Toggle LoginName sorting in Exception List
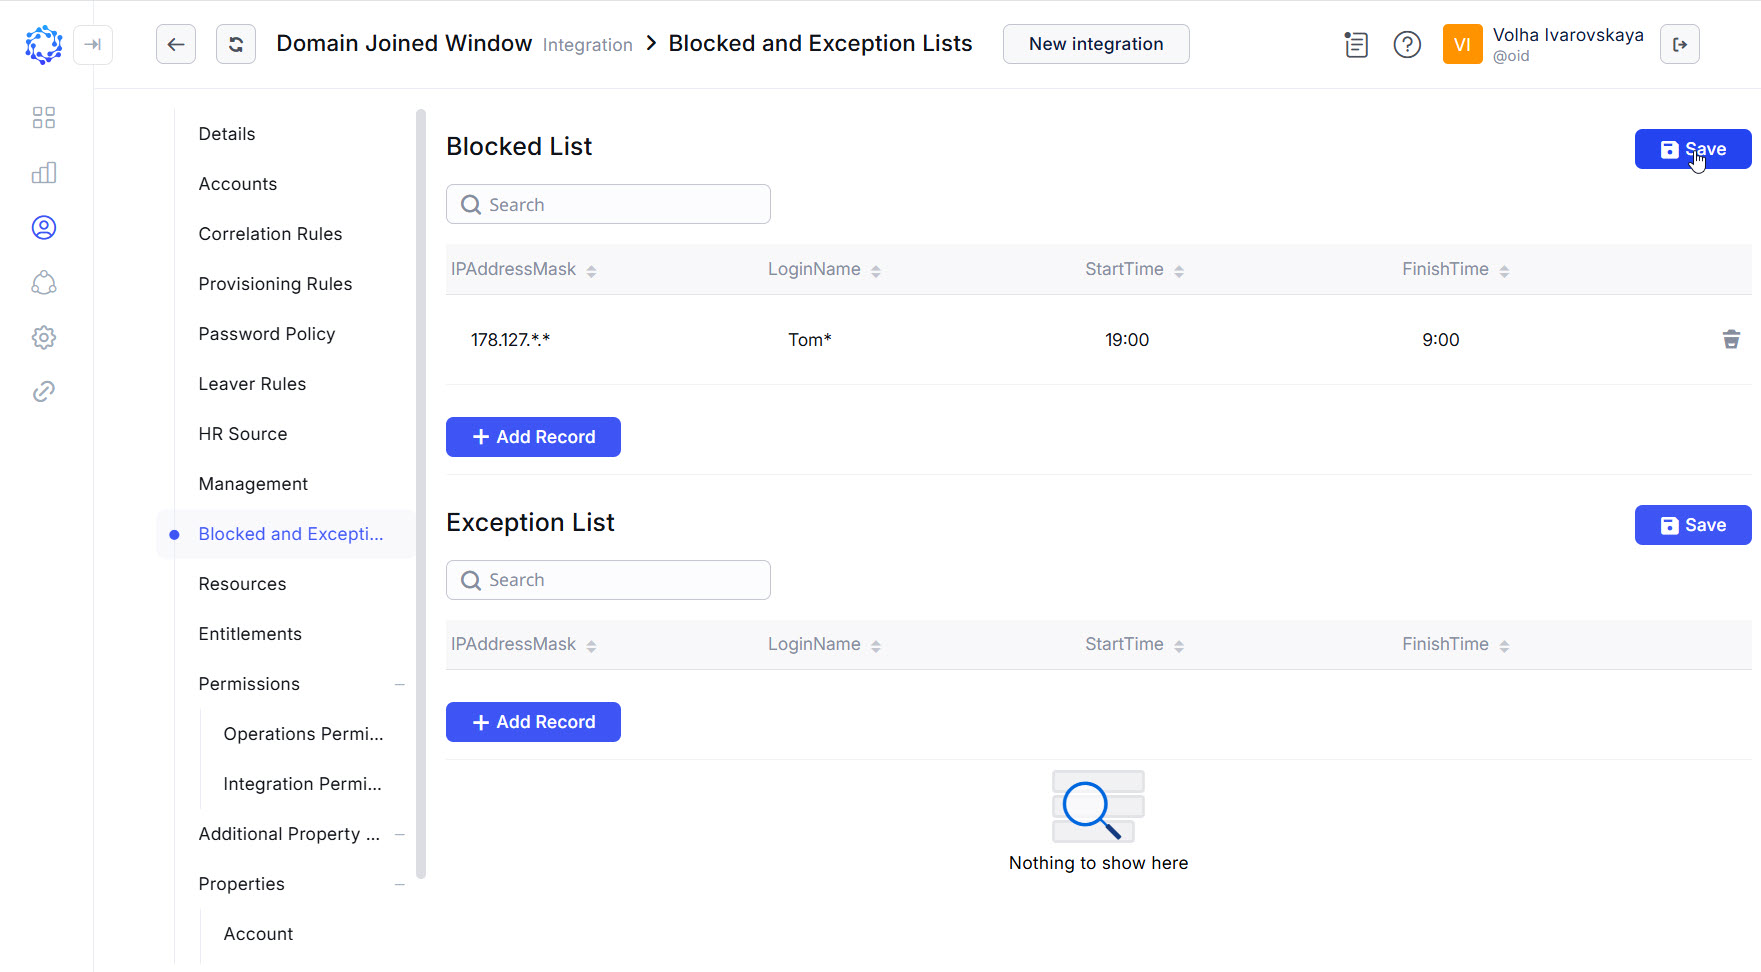This screenshot has height=972, width=1761. coord(877,645)
